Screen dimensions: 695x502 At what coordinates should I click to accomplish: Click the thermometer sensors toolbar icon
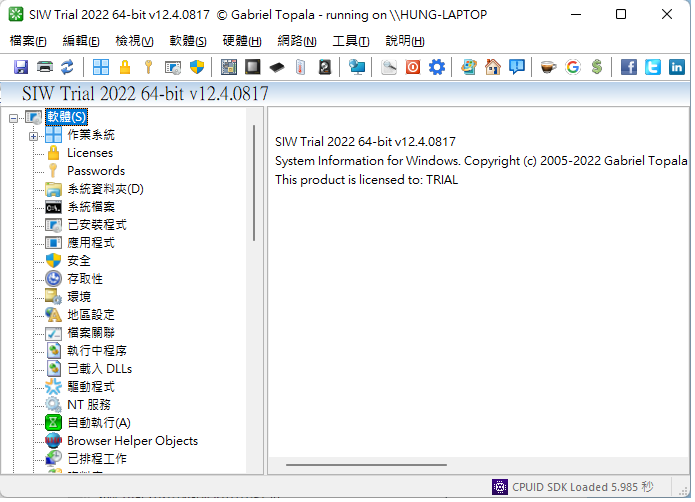pos(301,67)
